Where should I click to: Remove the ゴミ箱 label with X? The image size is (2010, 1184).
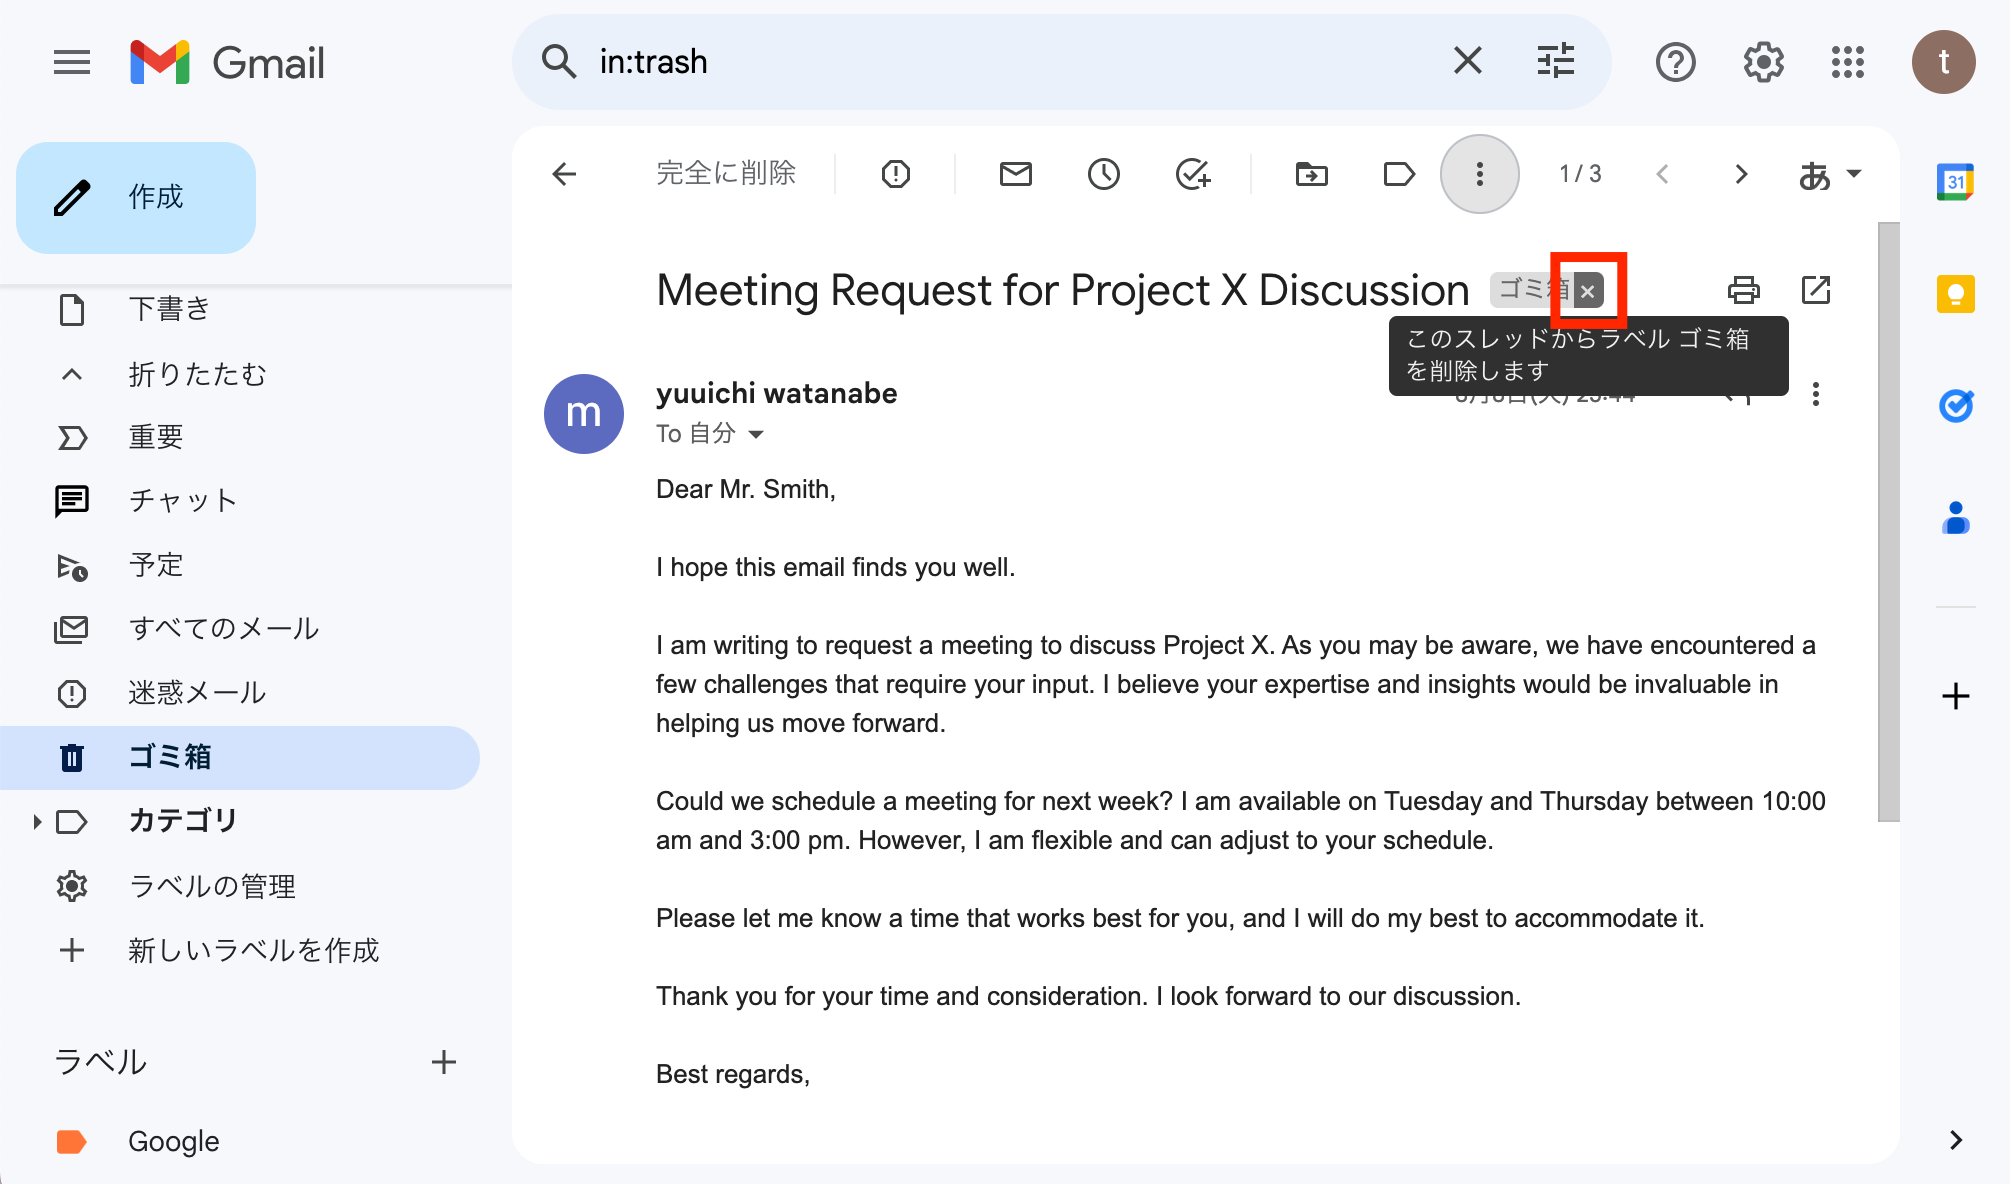click(1588, 291)
